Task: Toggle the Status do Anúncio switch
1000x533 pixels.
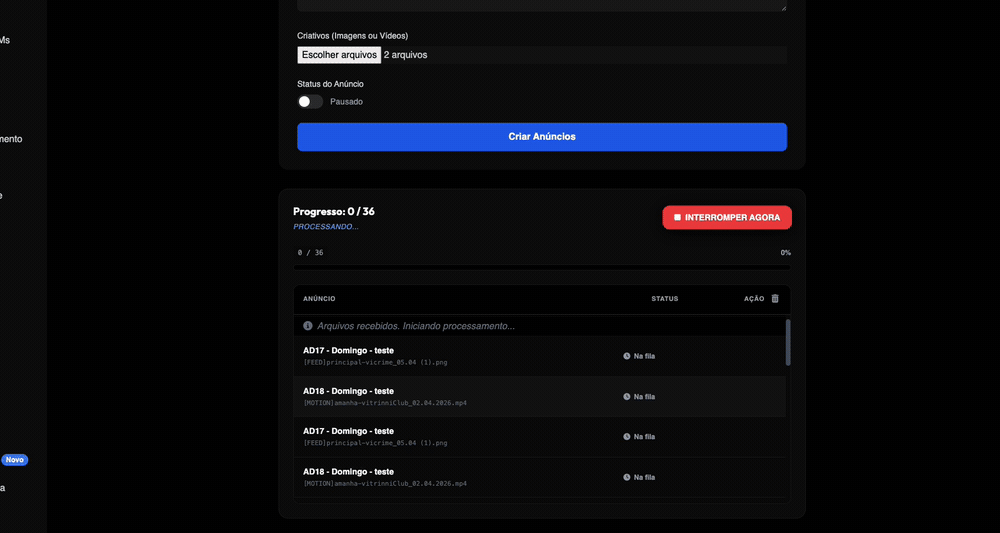Action: point(310,101)
